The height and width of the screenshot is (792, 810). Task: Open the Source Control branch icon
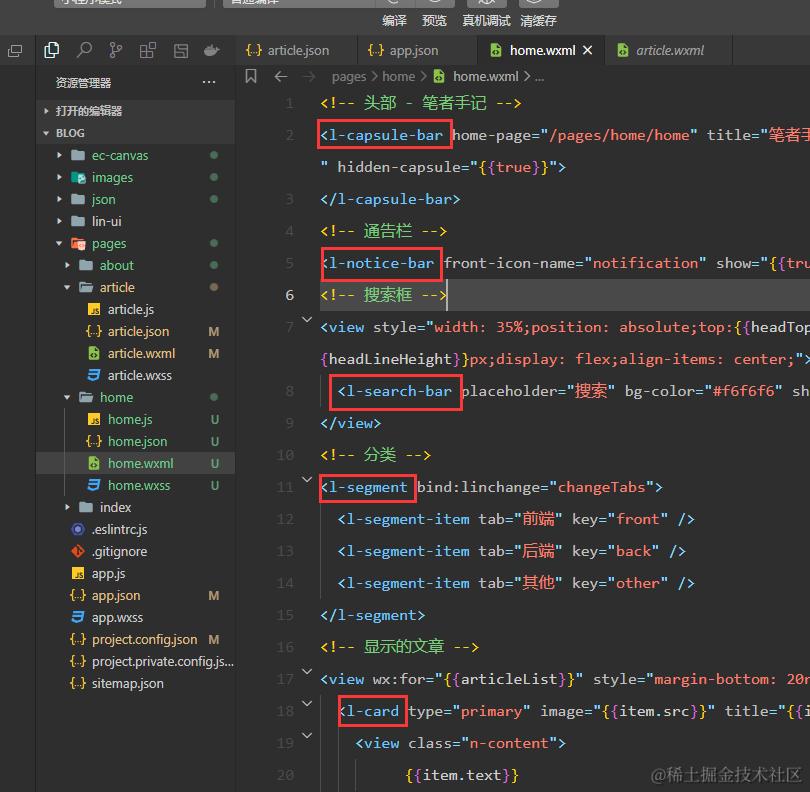tap(116, 50)
